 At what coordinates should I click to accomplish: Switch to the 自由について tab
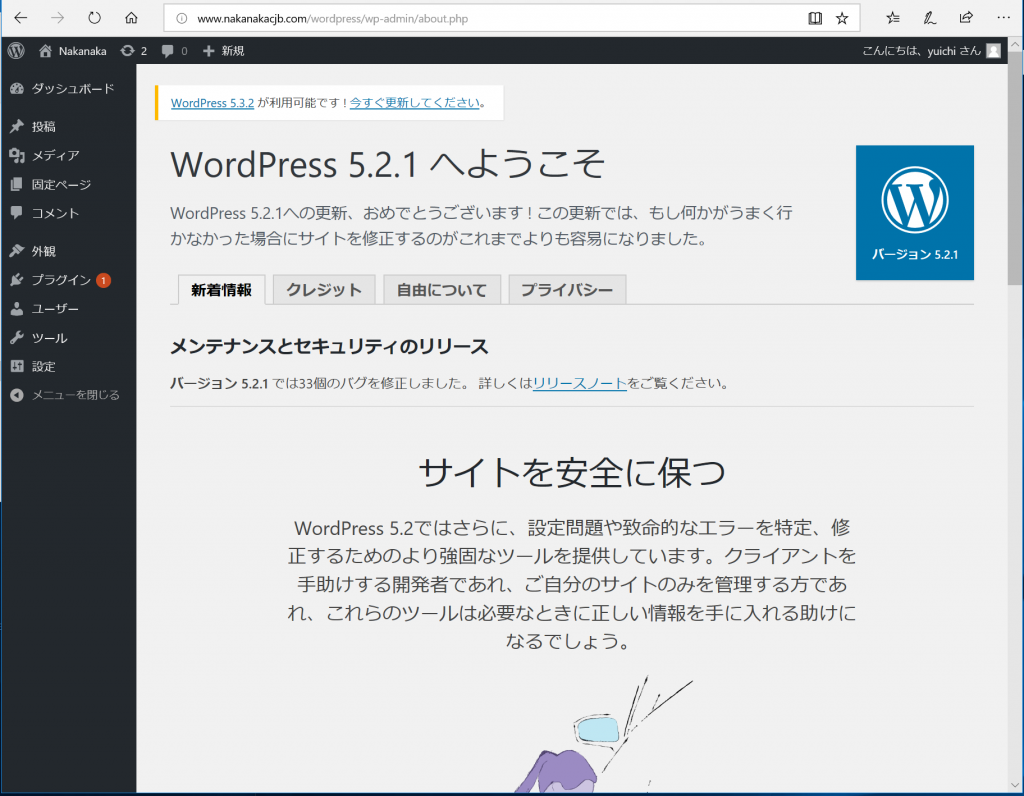click(442, 290)
